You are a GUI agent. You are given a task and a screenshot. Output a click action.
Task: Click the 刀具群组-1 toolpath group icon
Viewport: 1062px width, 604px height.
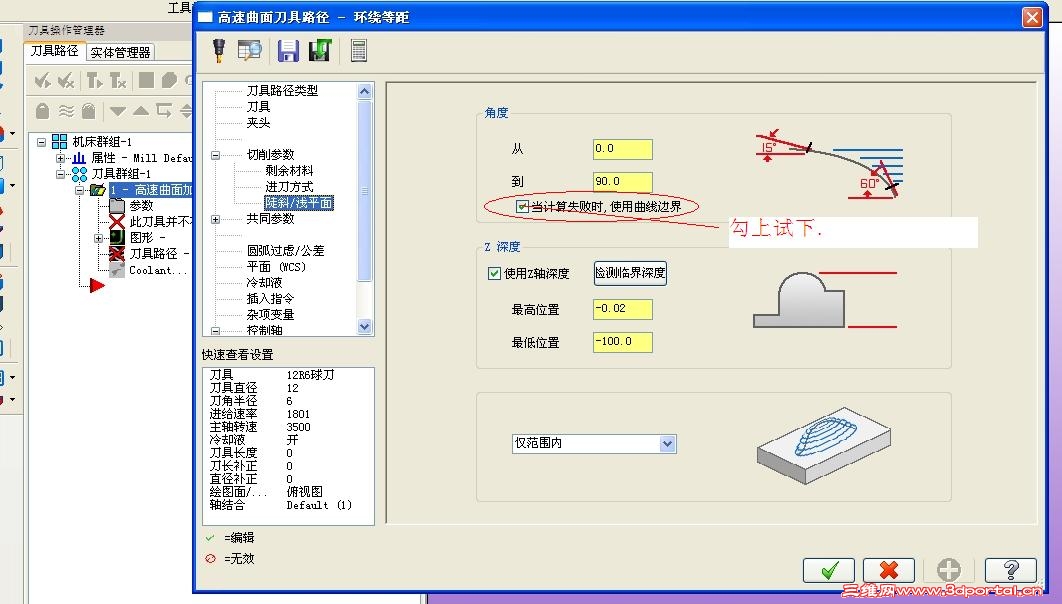[x=79, y=174]
